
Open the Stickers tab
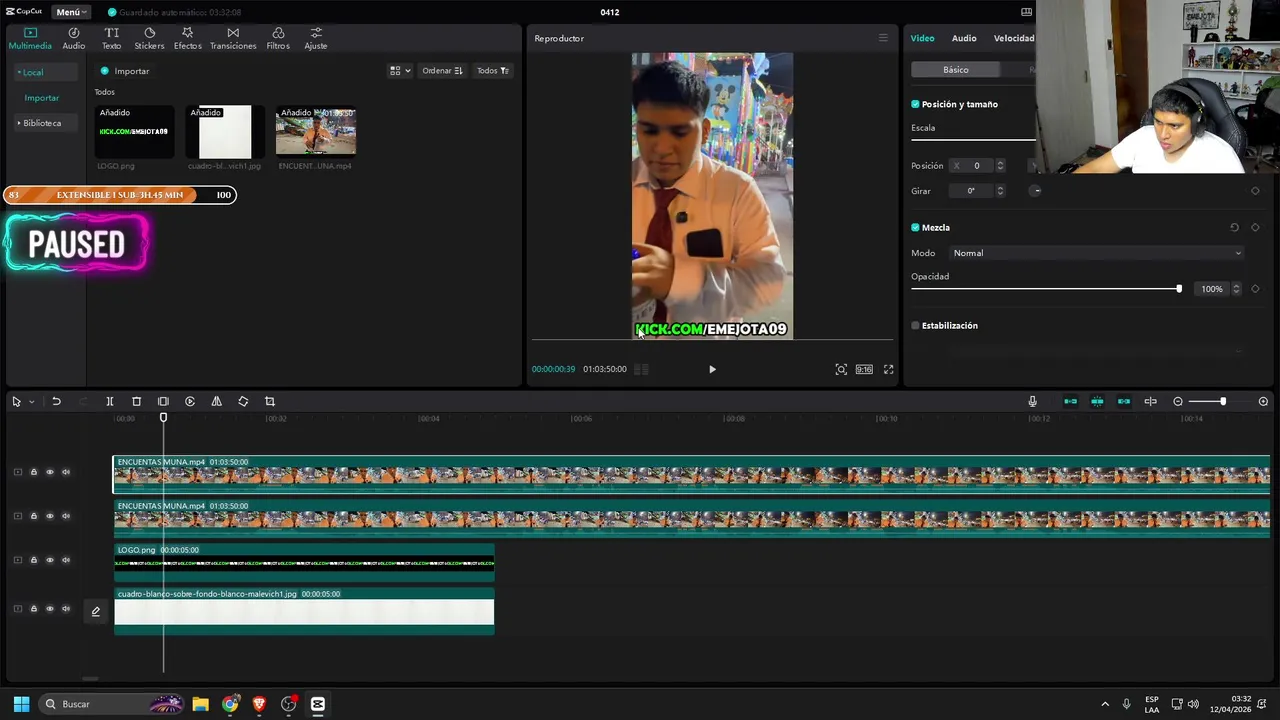coord(149,38)
